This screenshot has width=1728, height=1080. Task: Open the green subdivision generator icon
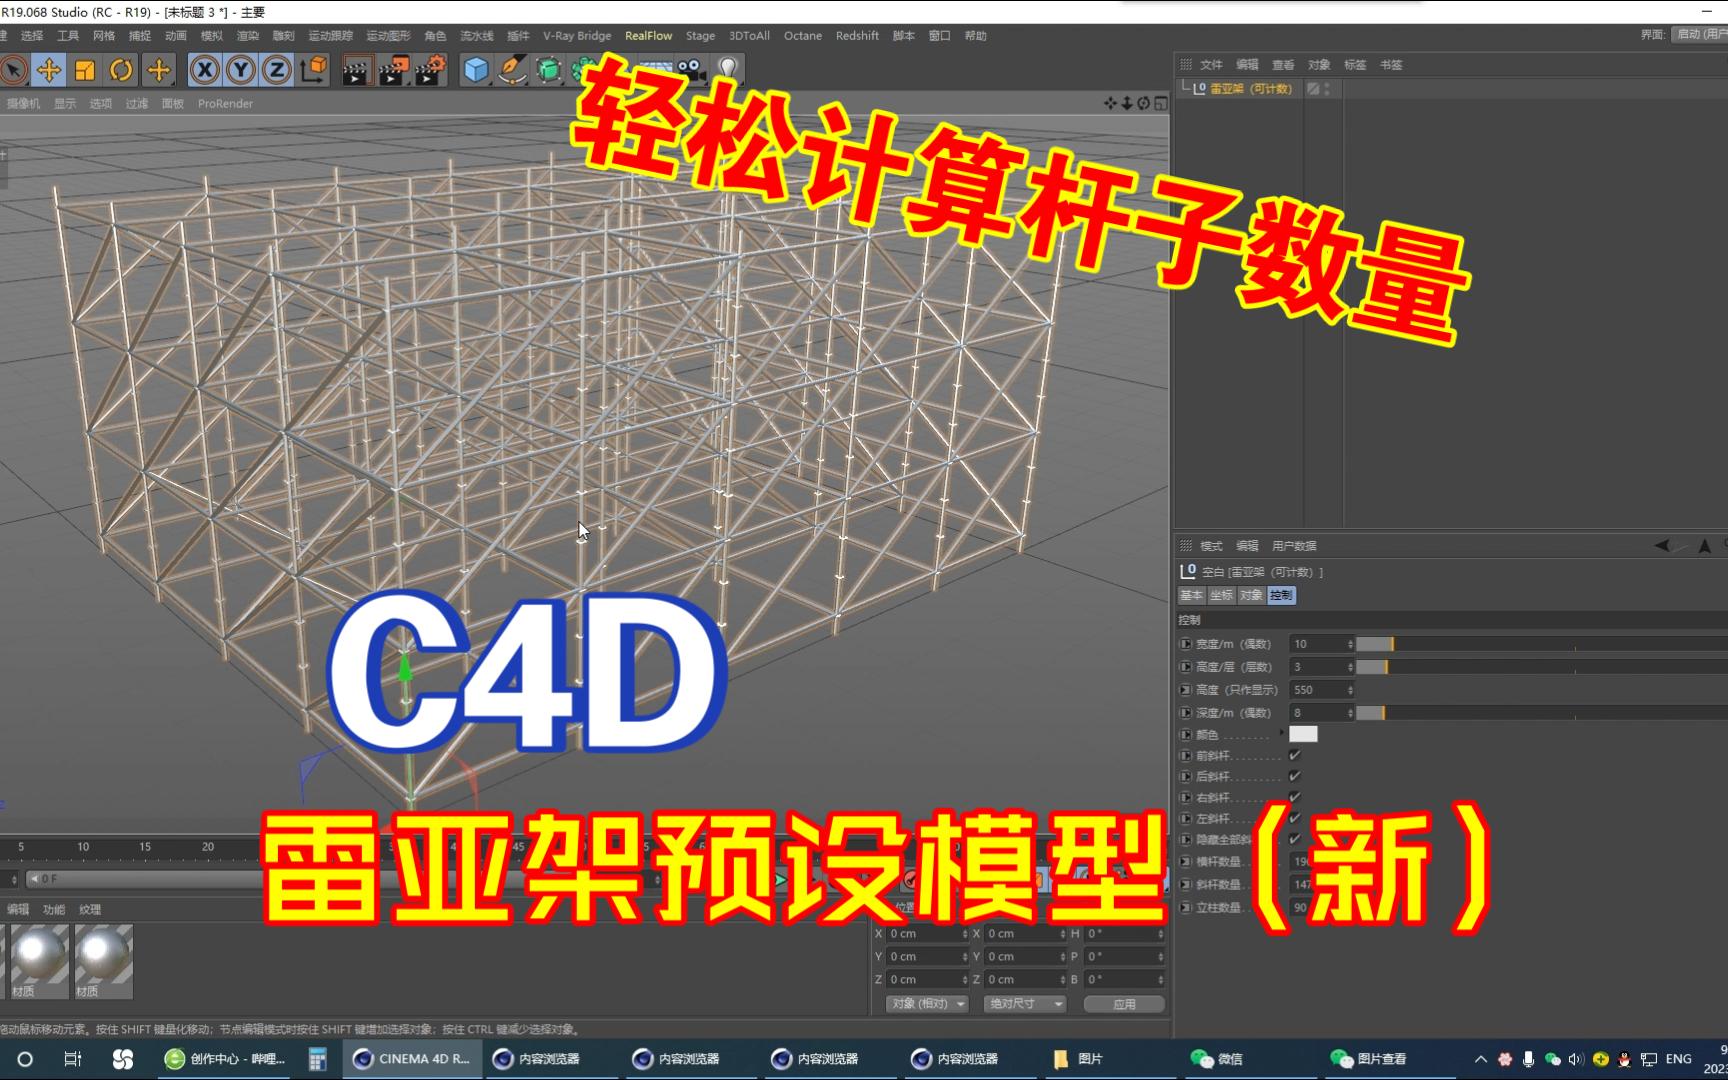549,70
